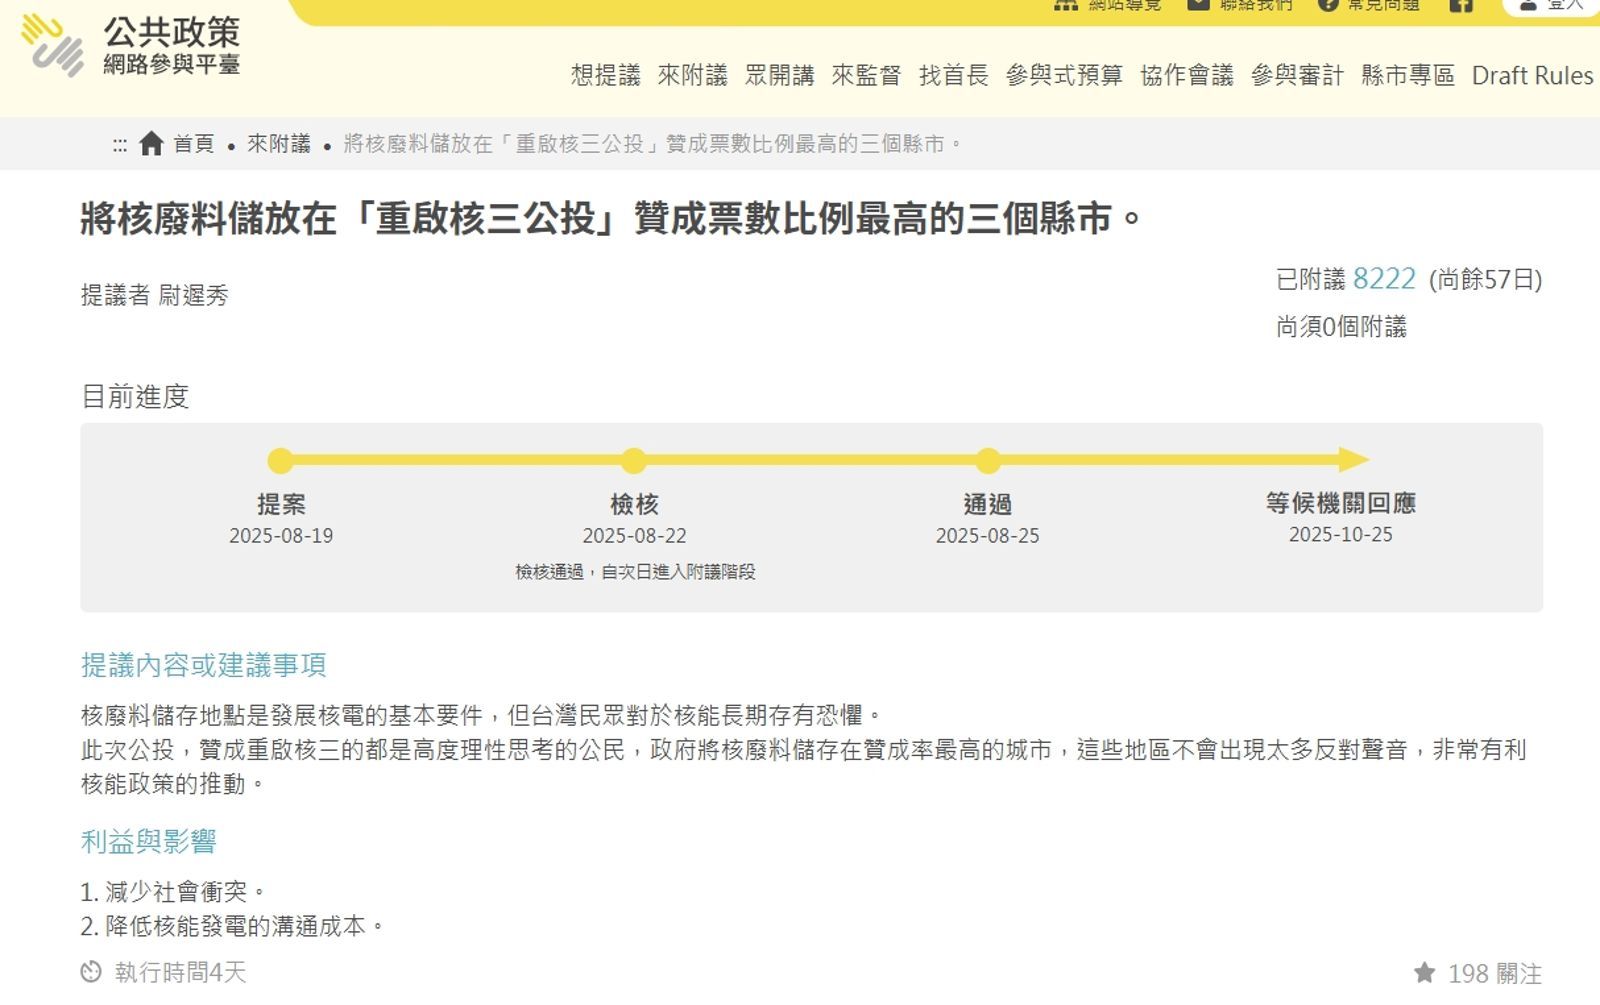
Task: Select 來監督 in the navigation bar
Action: pos(866,75)
